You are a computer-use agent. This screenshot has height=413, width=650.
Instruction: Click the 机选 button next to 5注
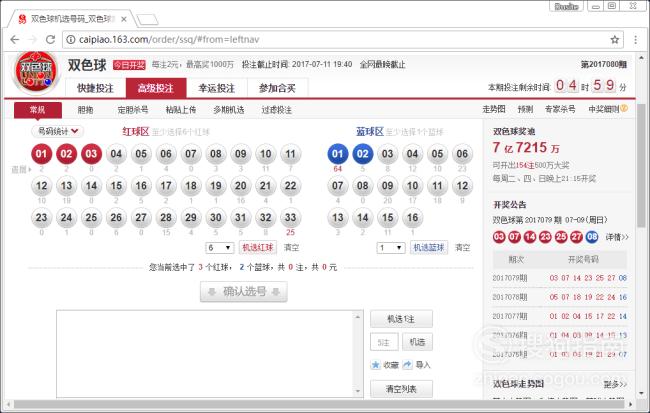pyautogui.click(x=417, y=342)
